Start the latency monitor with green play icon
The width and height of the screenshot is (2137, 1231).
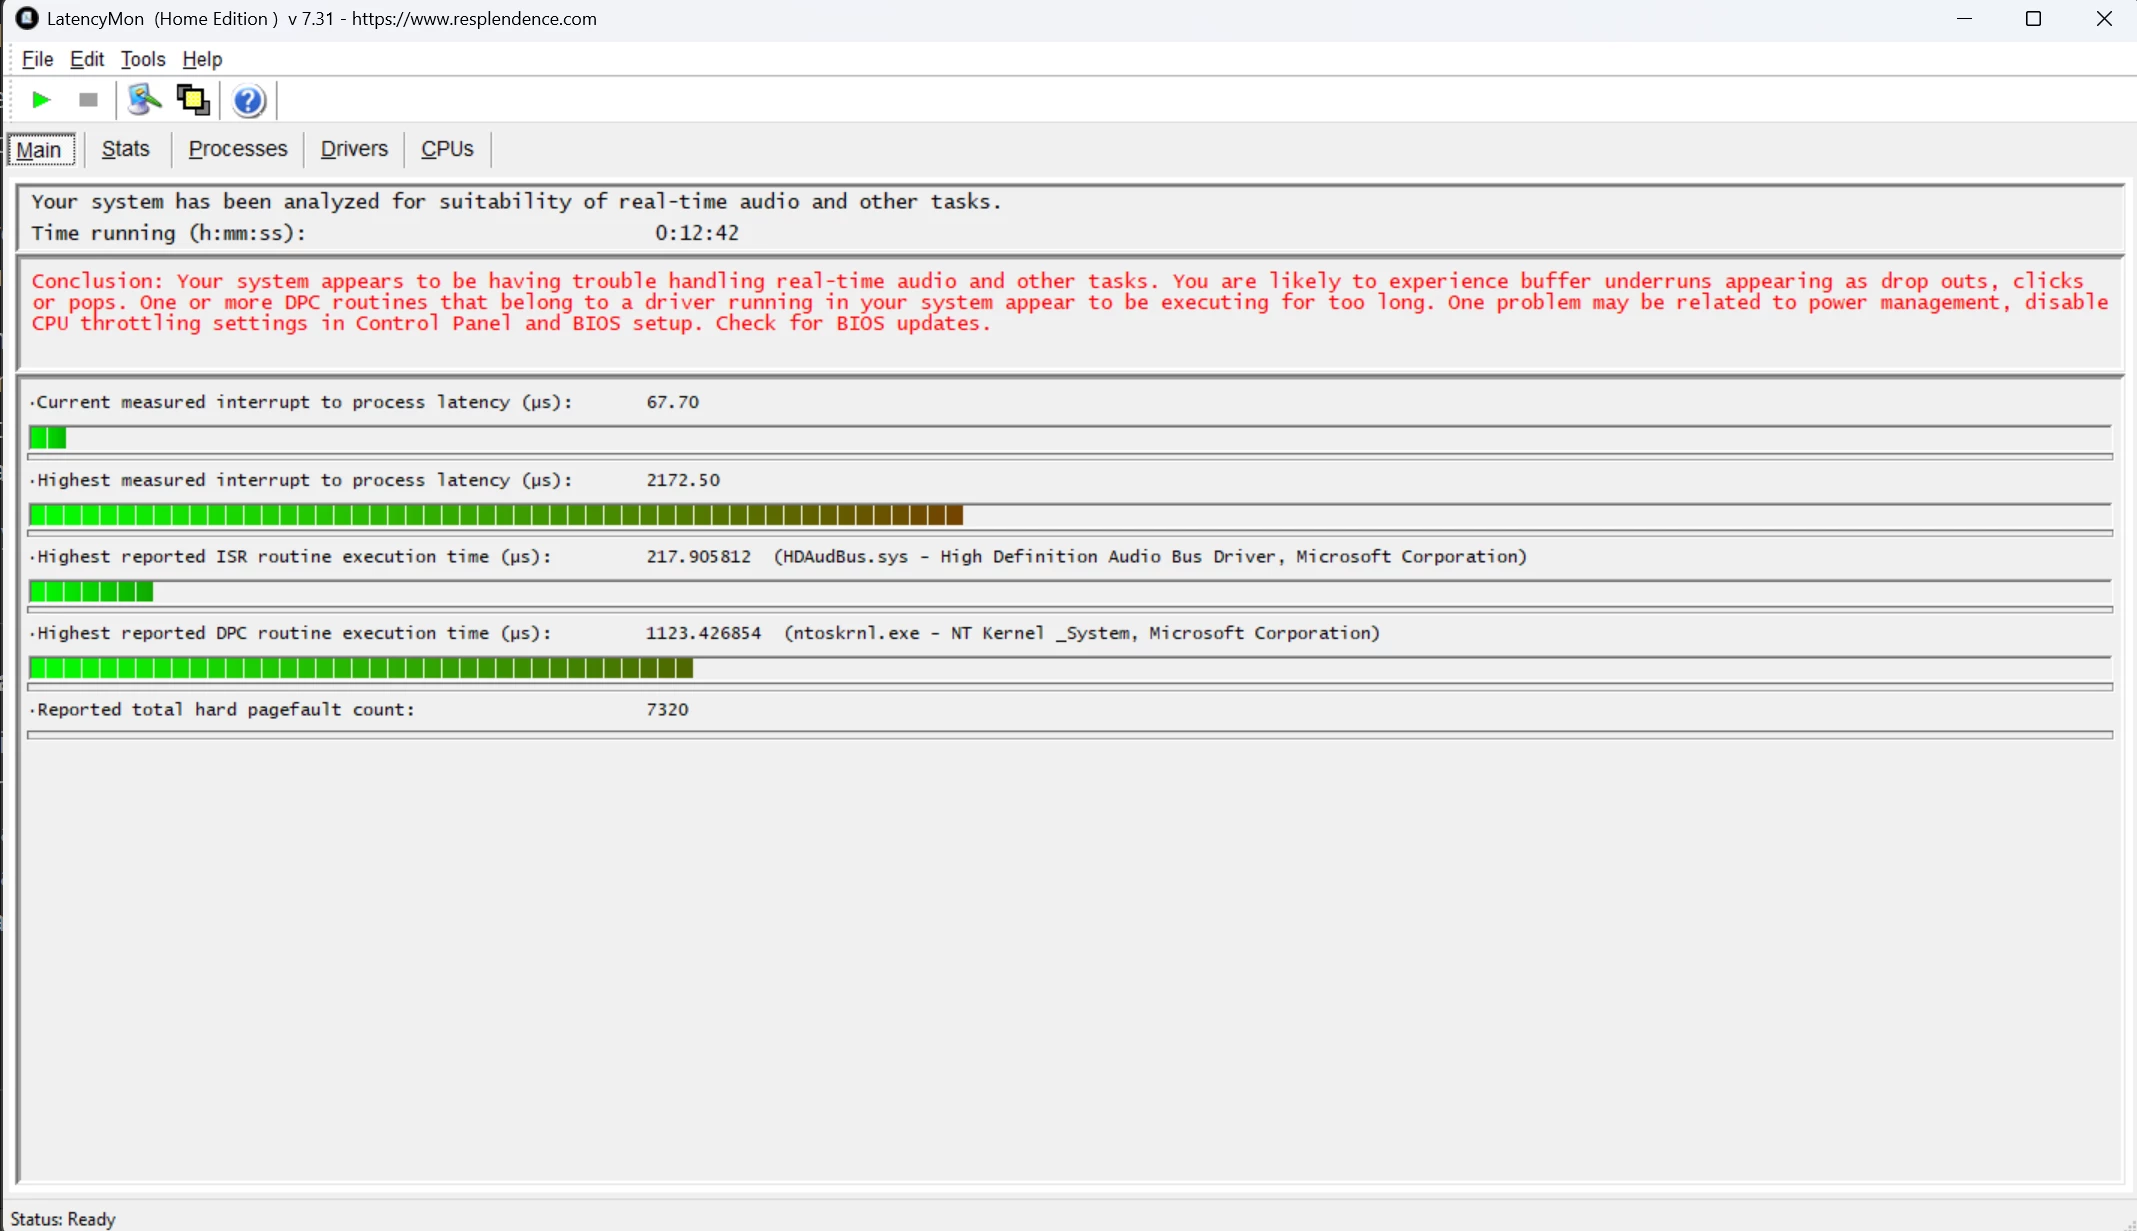click(x=41, y=100)
